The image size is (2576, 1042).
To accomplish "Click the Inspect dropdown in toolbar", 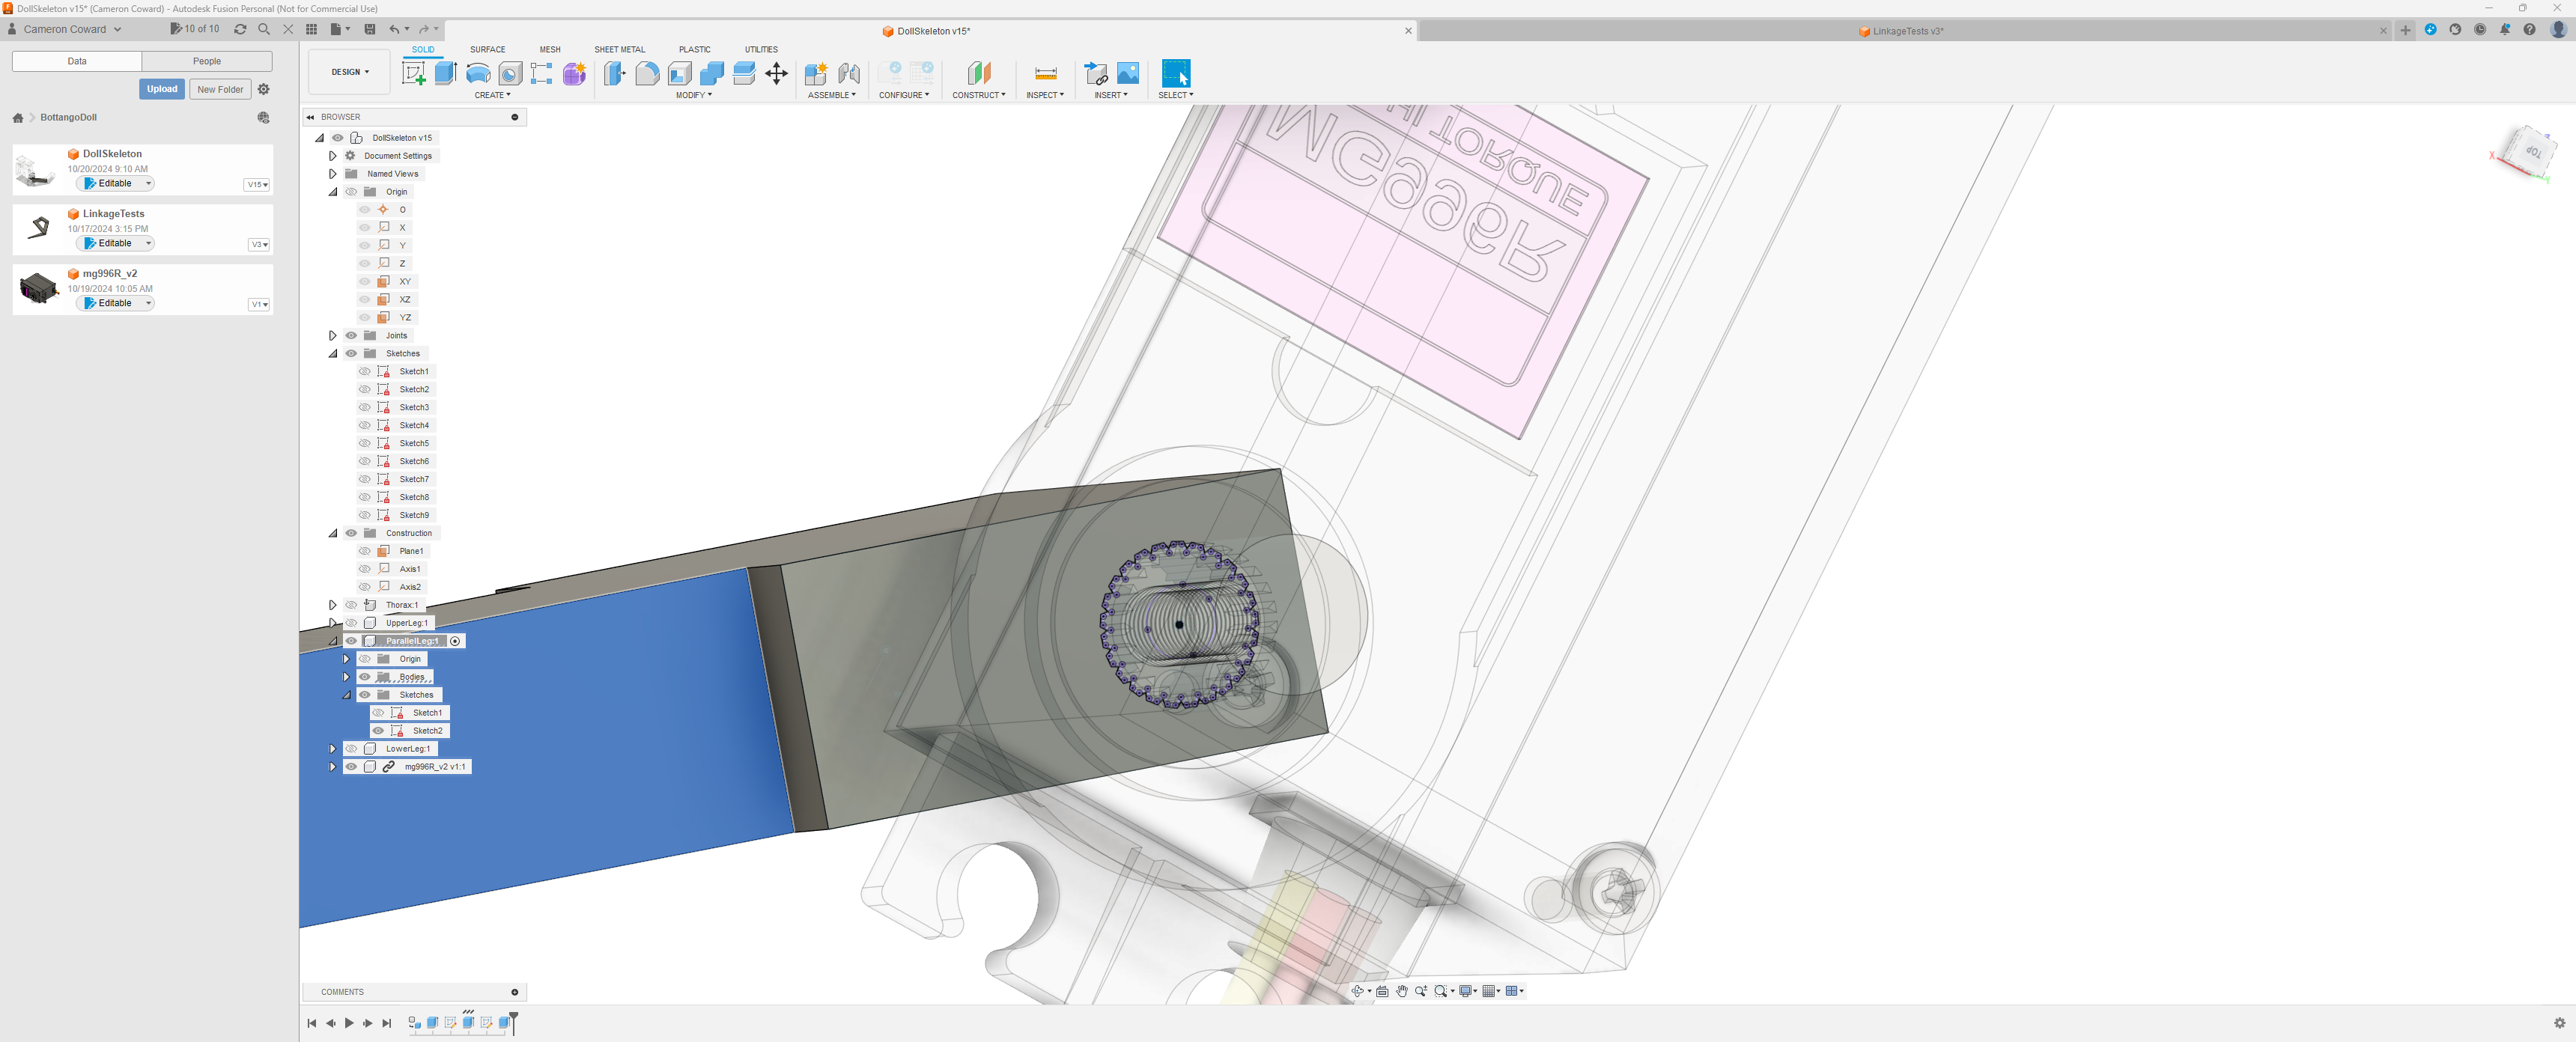I will (1043, 94).
